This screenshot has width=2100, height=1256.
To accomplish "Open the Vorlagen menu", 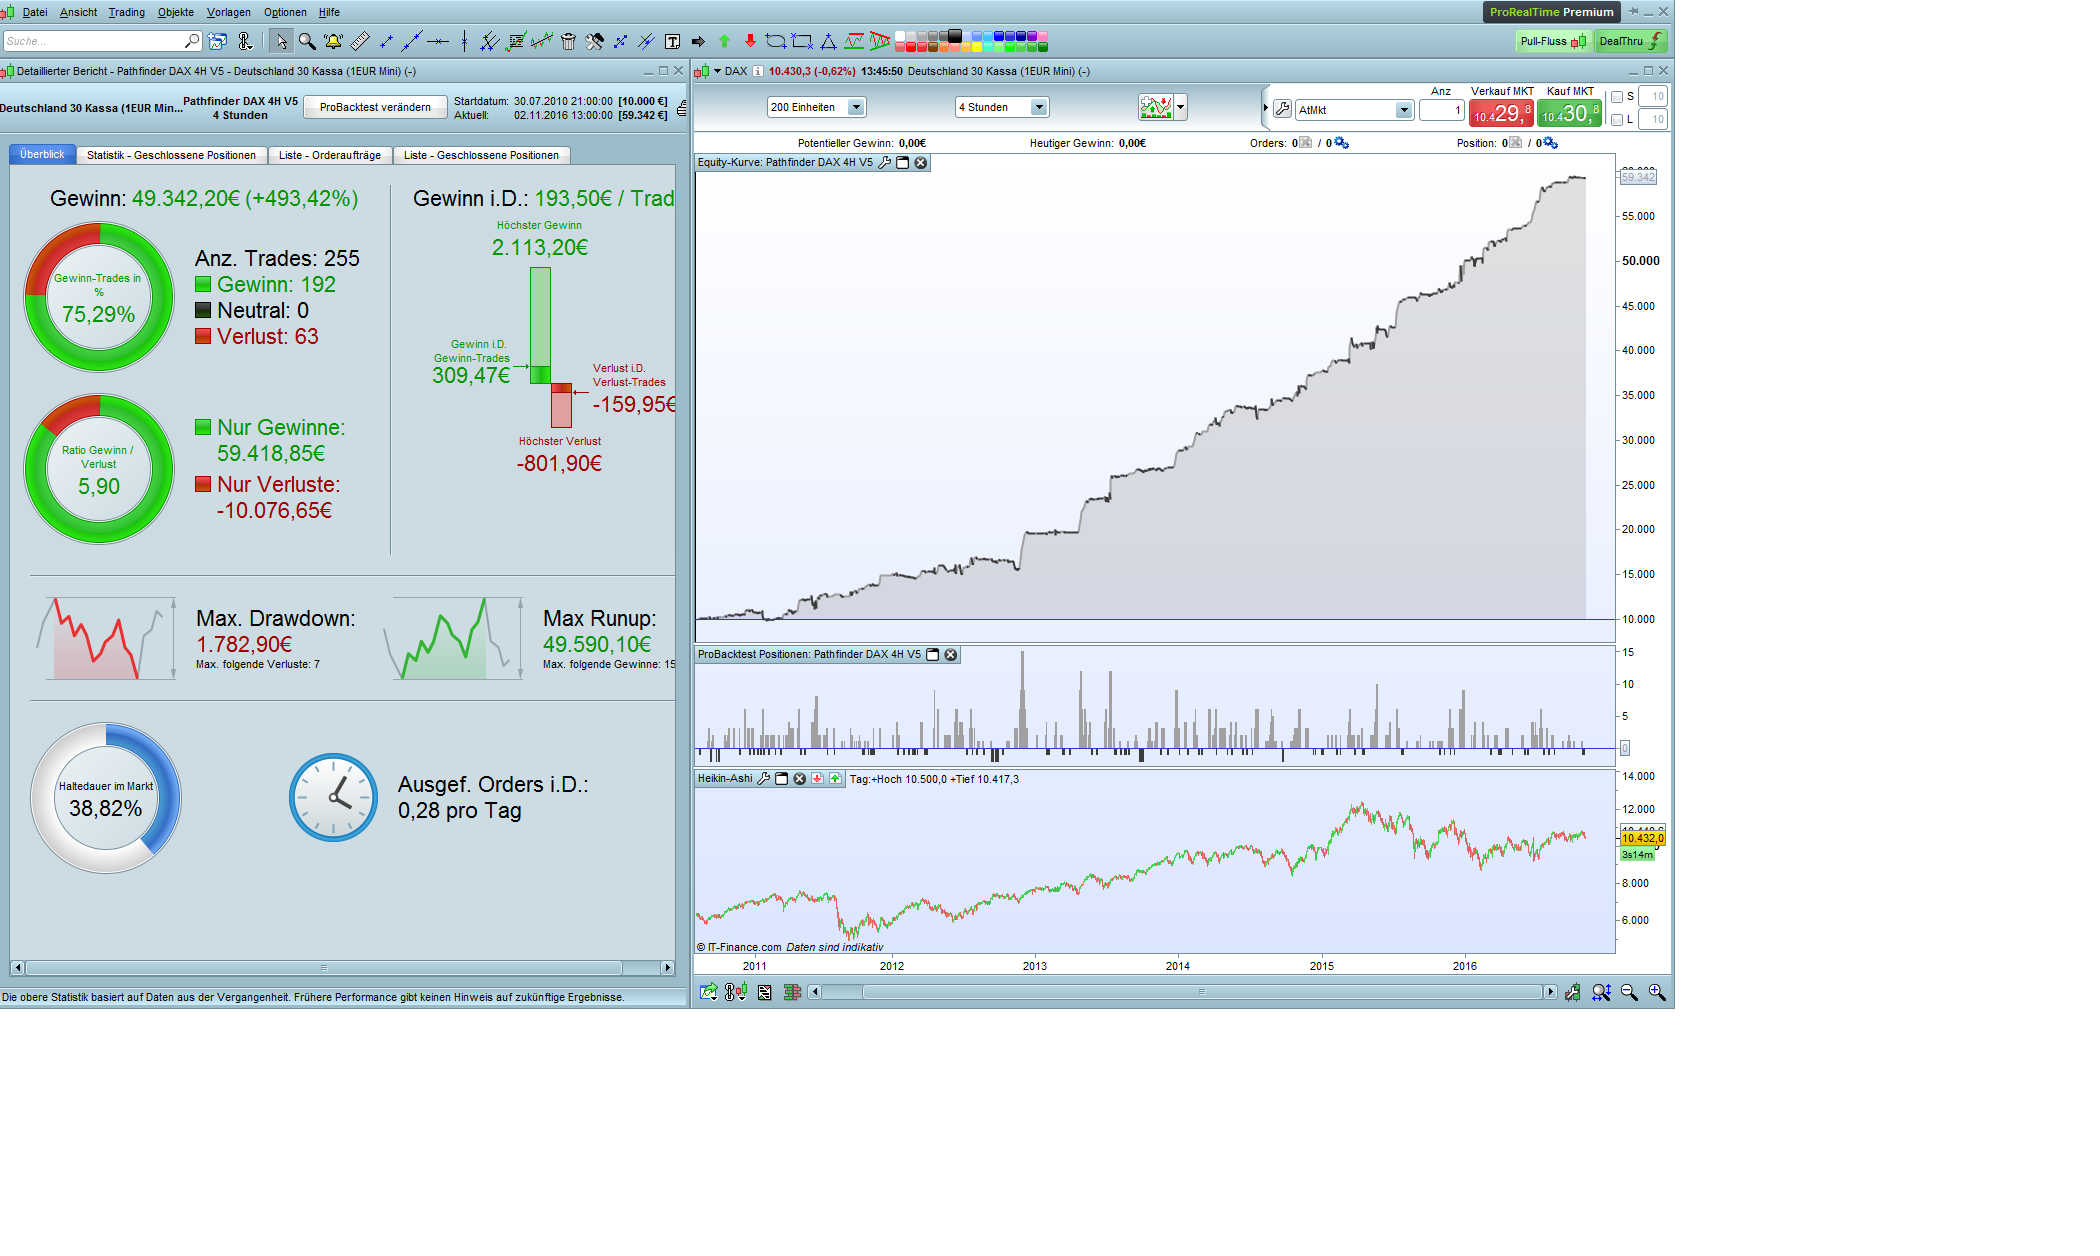I will tap(228, 12).
